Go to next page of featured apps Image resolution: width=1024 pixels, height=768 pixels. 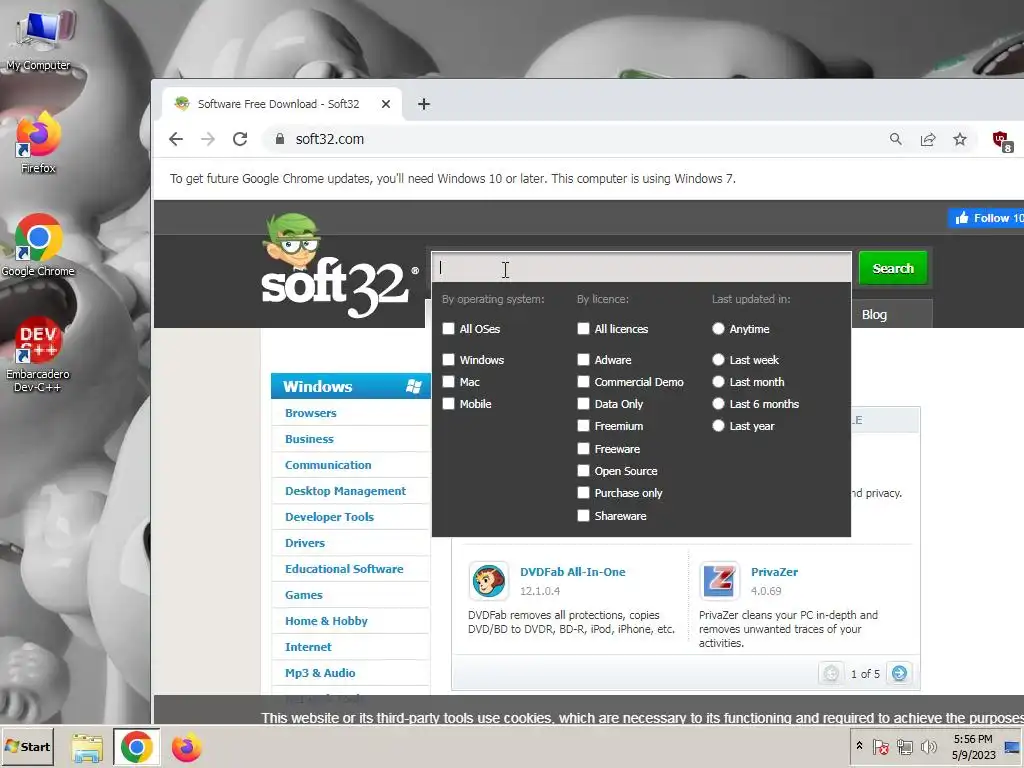point(899,673)
